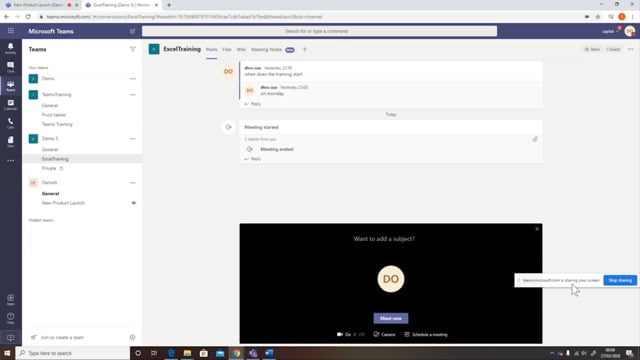Open Microsoft Edge from taskbar
This screenshot has width=640, height=360.
coord(171,353)
